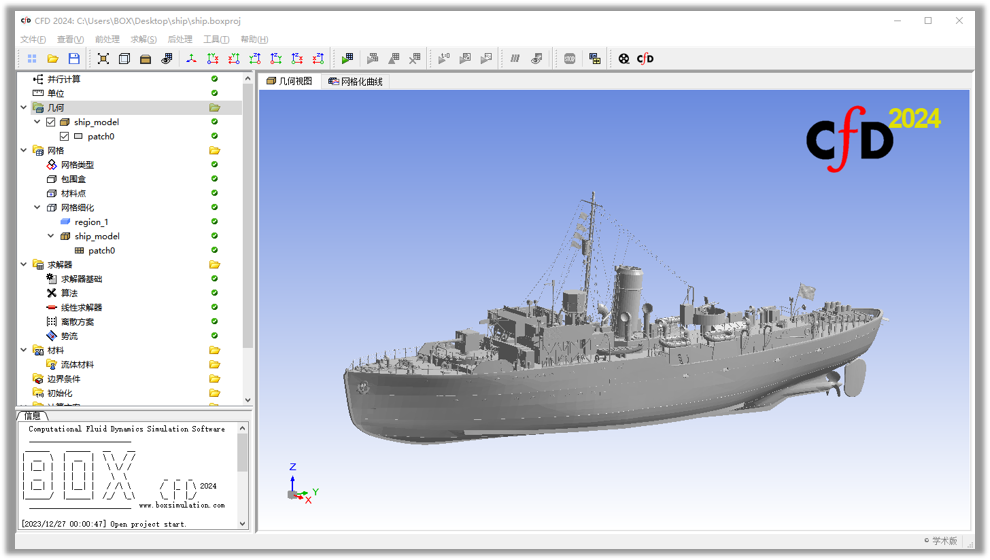Select region_1 under mesh refinement
Viewport: 990px width, 560px height.
click(x=91, y=222)
